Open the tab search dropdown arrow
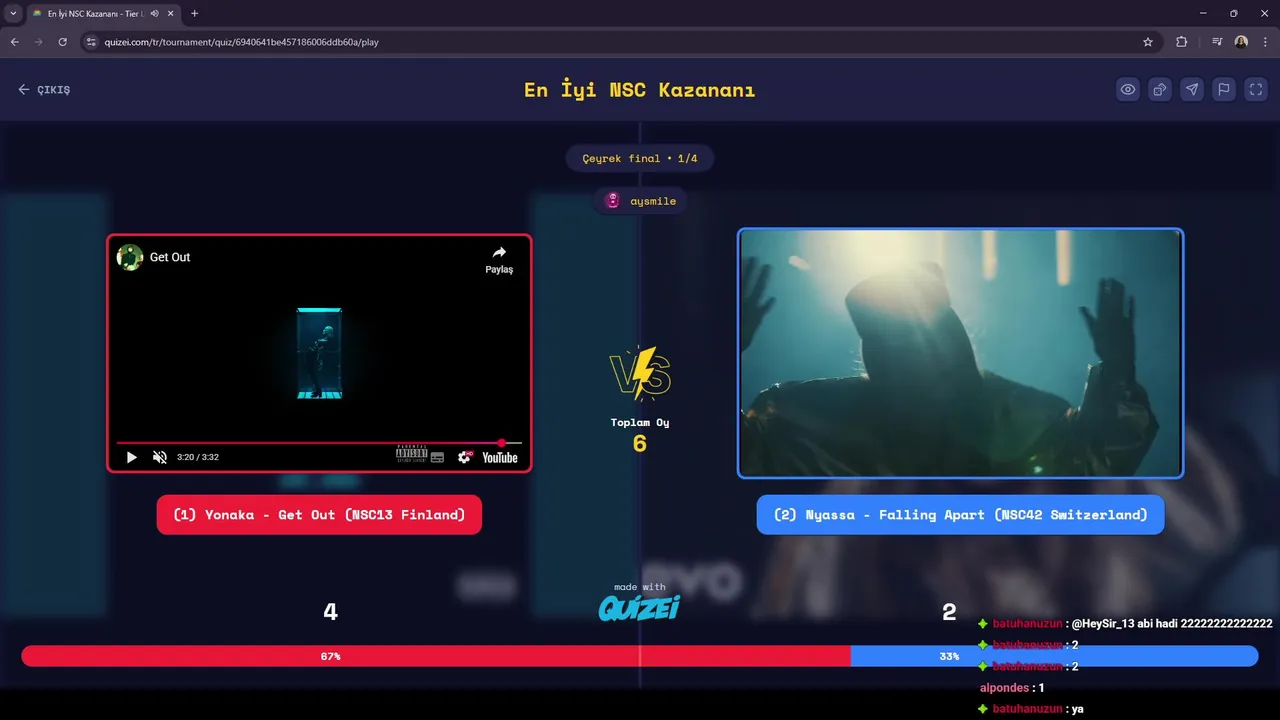 click(13, 13)
